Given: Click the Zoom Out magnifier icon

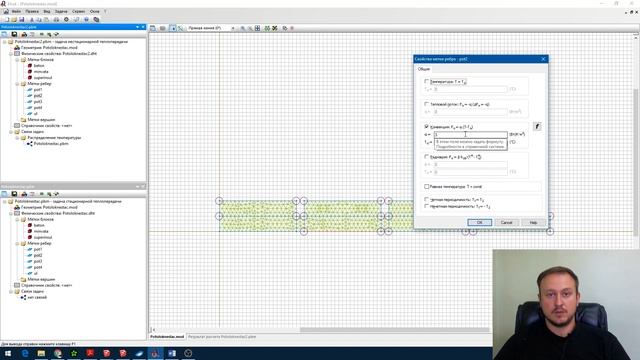Looking at the screenshot, I should [x=250, y=28].
